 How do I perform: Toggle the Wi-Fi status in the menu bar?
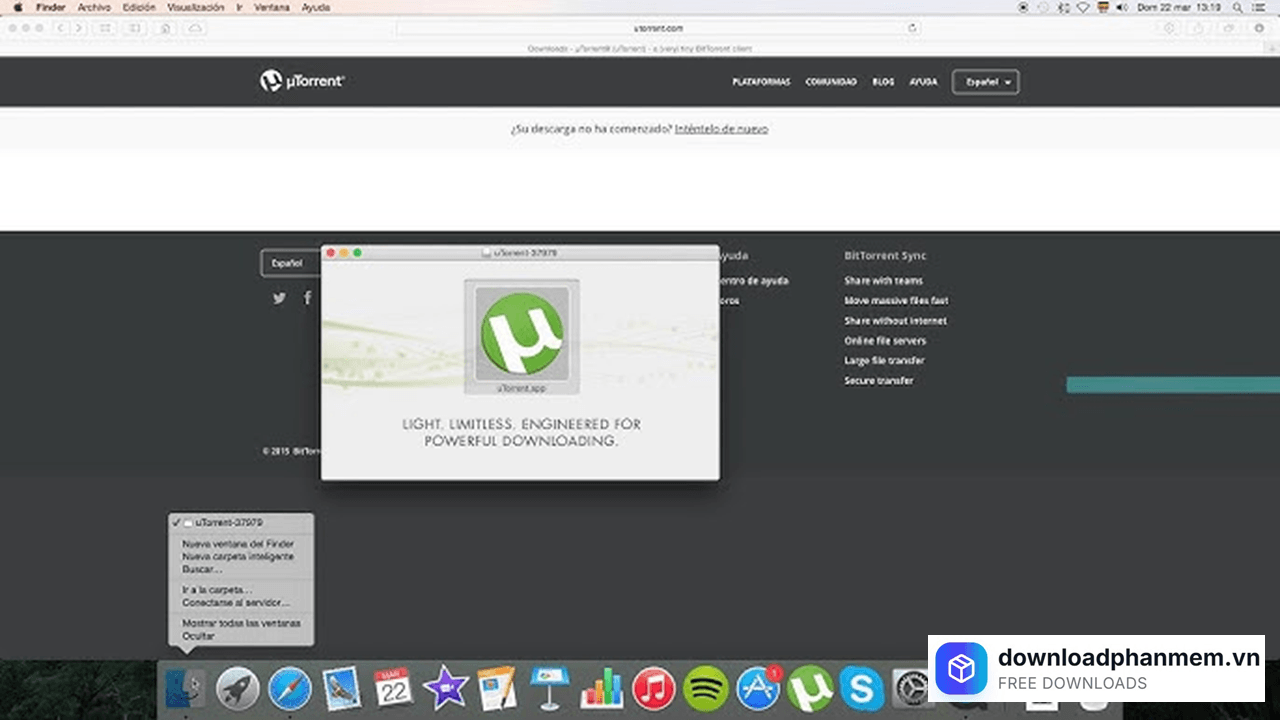tap(1083, 7)
